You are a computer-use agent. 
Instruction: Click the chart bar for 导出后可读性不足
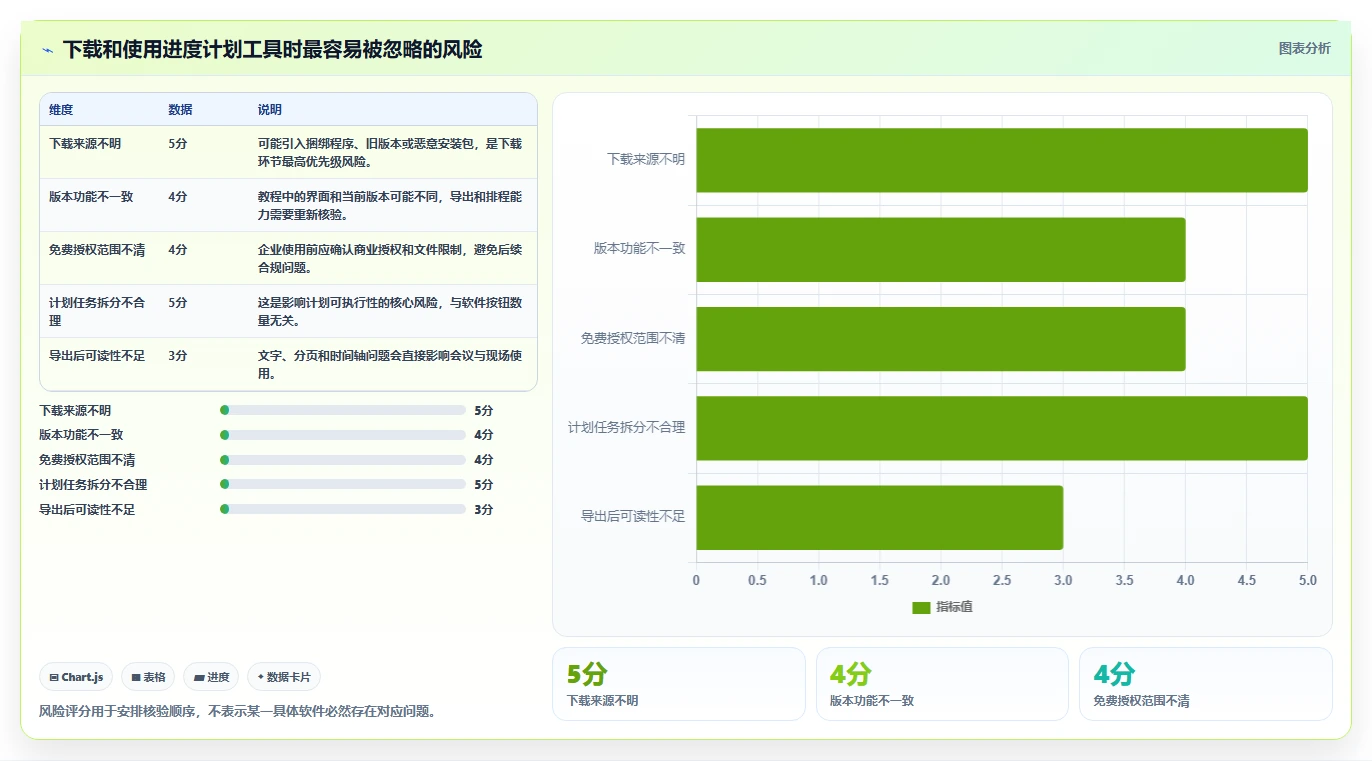tap(880, 517)
